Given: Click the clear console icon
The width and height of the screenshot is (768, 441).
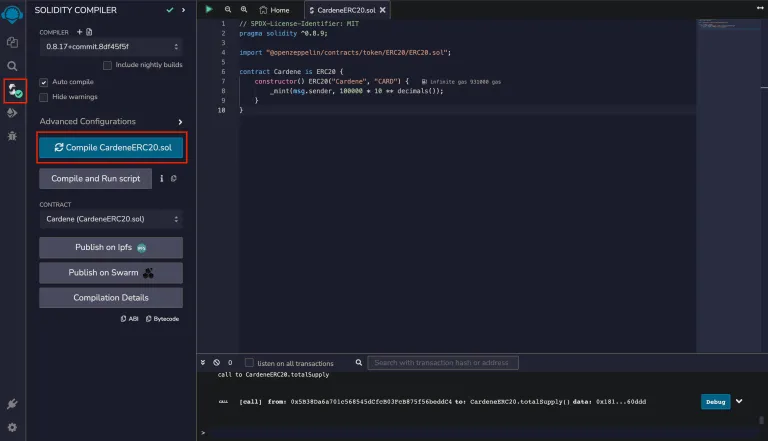Looking at the screenshot, I should [x=216, y=363].
